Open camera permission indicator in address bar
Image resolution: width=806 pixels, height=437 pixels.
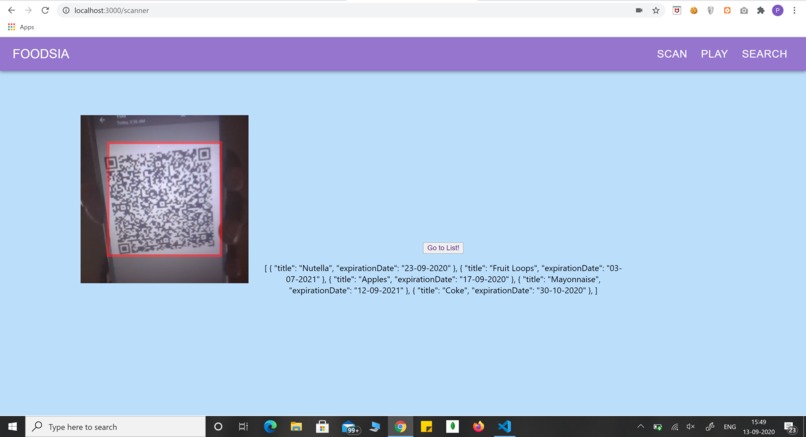(639, 10)
